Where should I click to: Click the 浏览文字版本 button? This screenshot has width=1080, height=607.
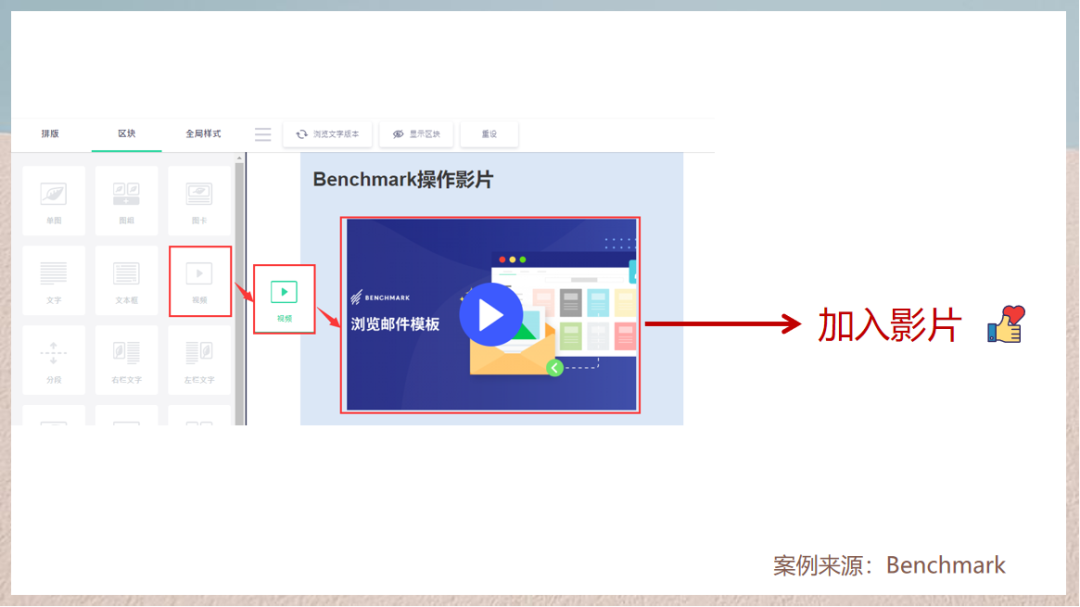pyautogui.click(x=328, y=134)
